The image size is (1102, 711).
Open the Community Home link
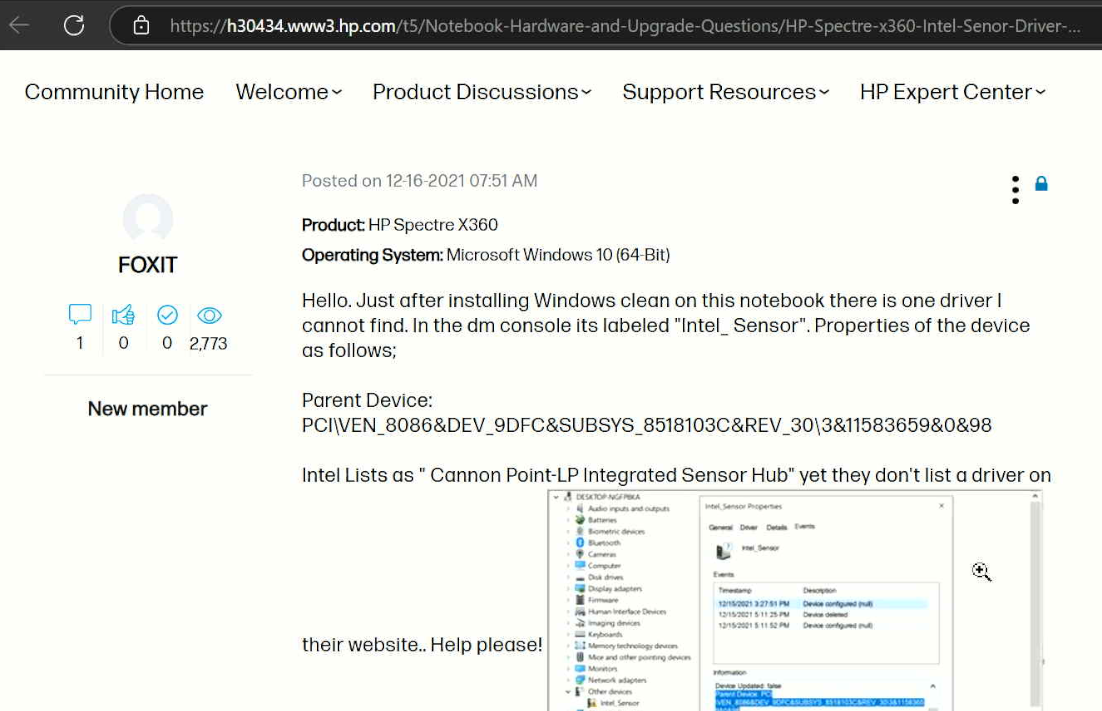pos(114,92)
